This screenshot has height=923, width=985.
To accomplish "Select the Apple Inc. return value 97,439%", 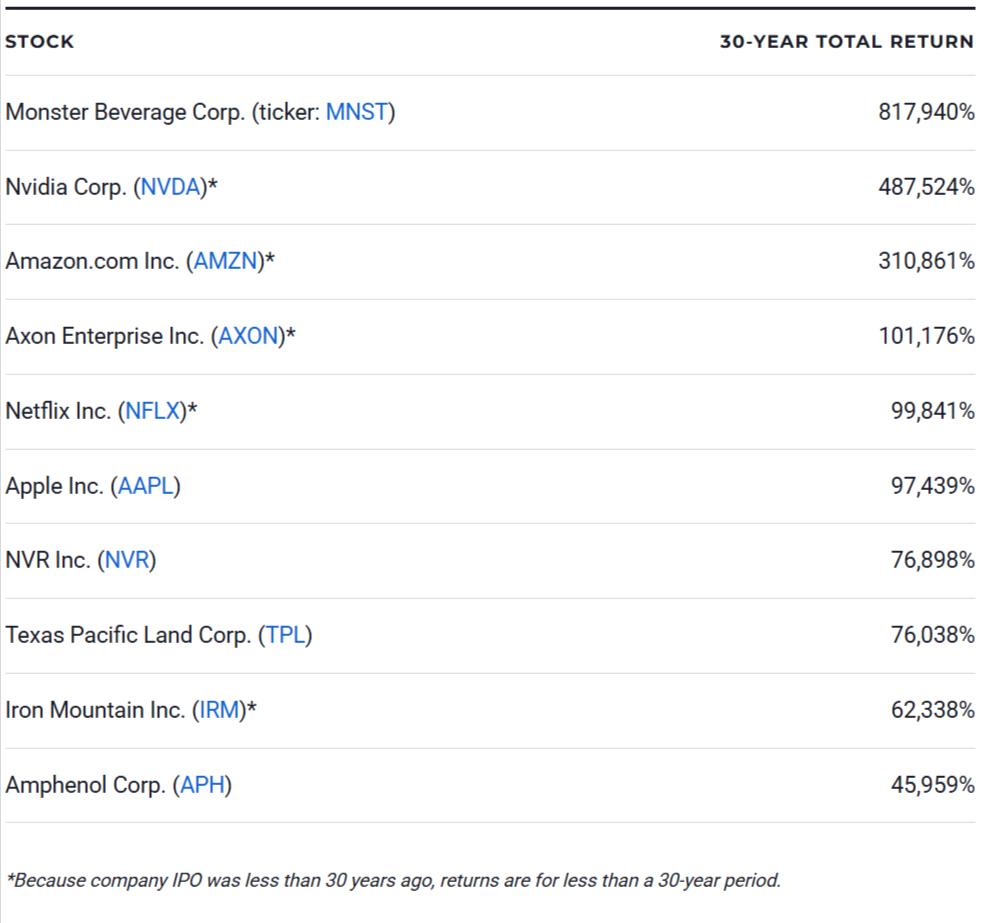I will pyautogui.click(x=931, y=486).
